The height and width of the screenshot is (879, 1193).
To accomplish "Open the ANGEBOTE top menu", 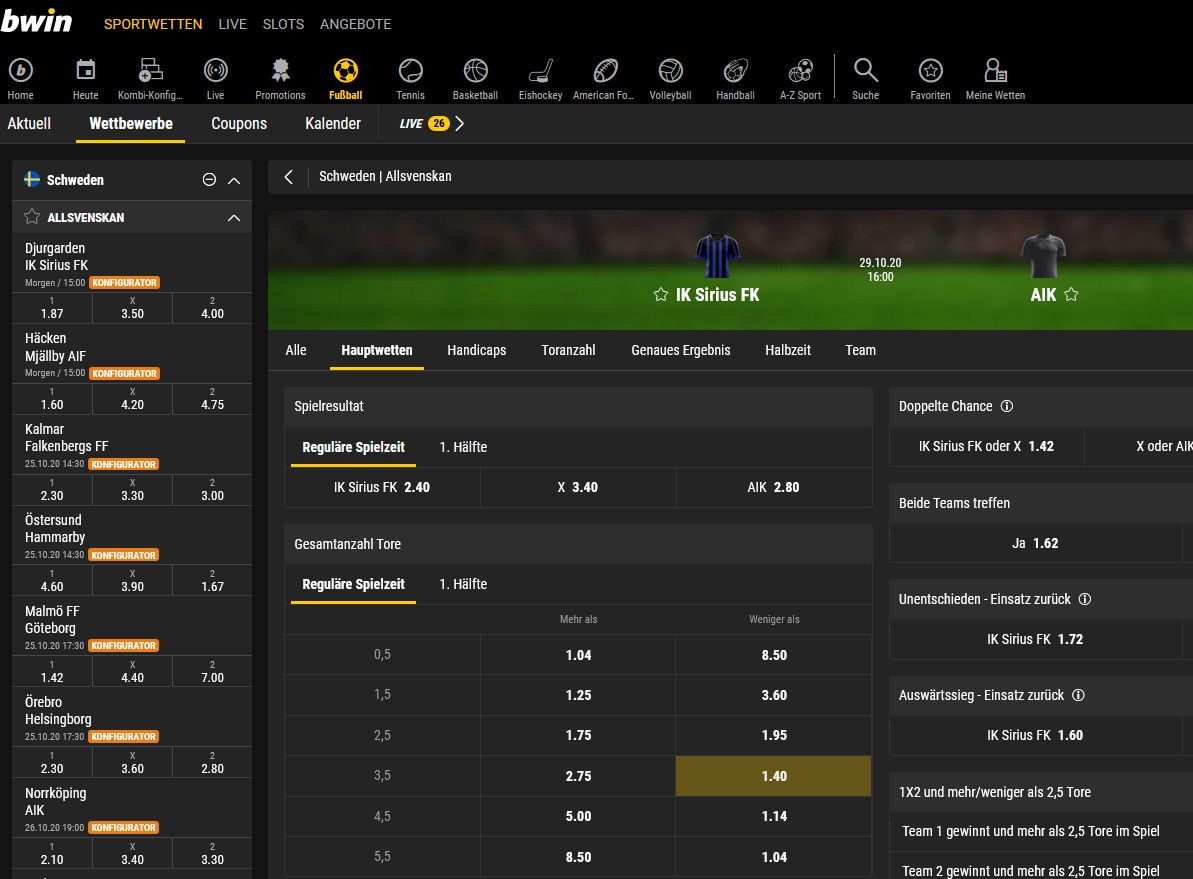I will coord(355,24).
